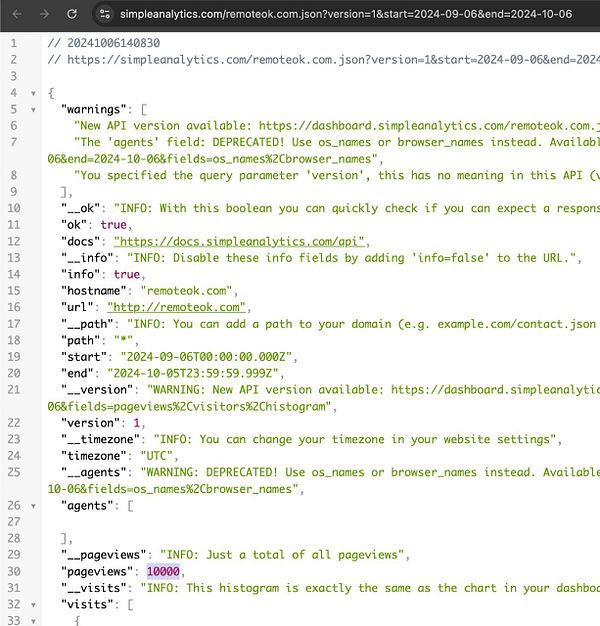
Task: Click the version value 1 on line 22
Action: tap(137, 423)
